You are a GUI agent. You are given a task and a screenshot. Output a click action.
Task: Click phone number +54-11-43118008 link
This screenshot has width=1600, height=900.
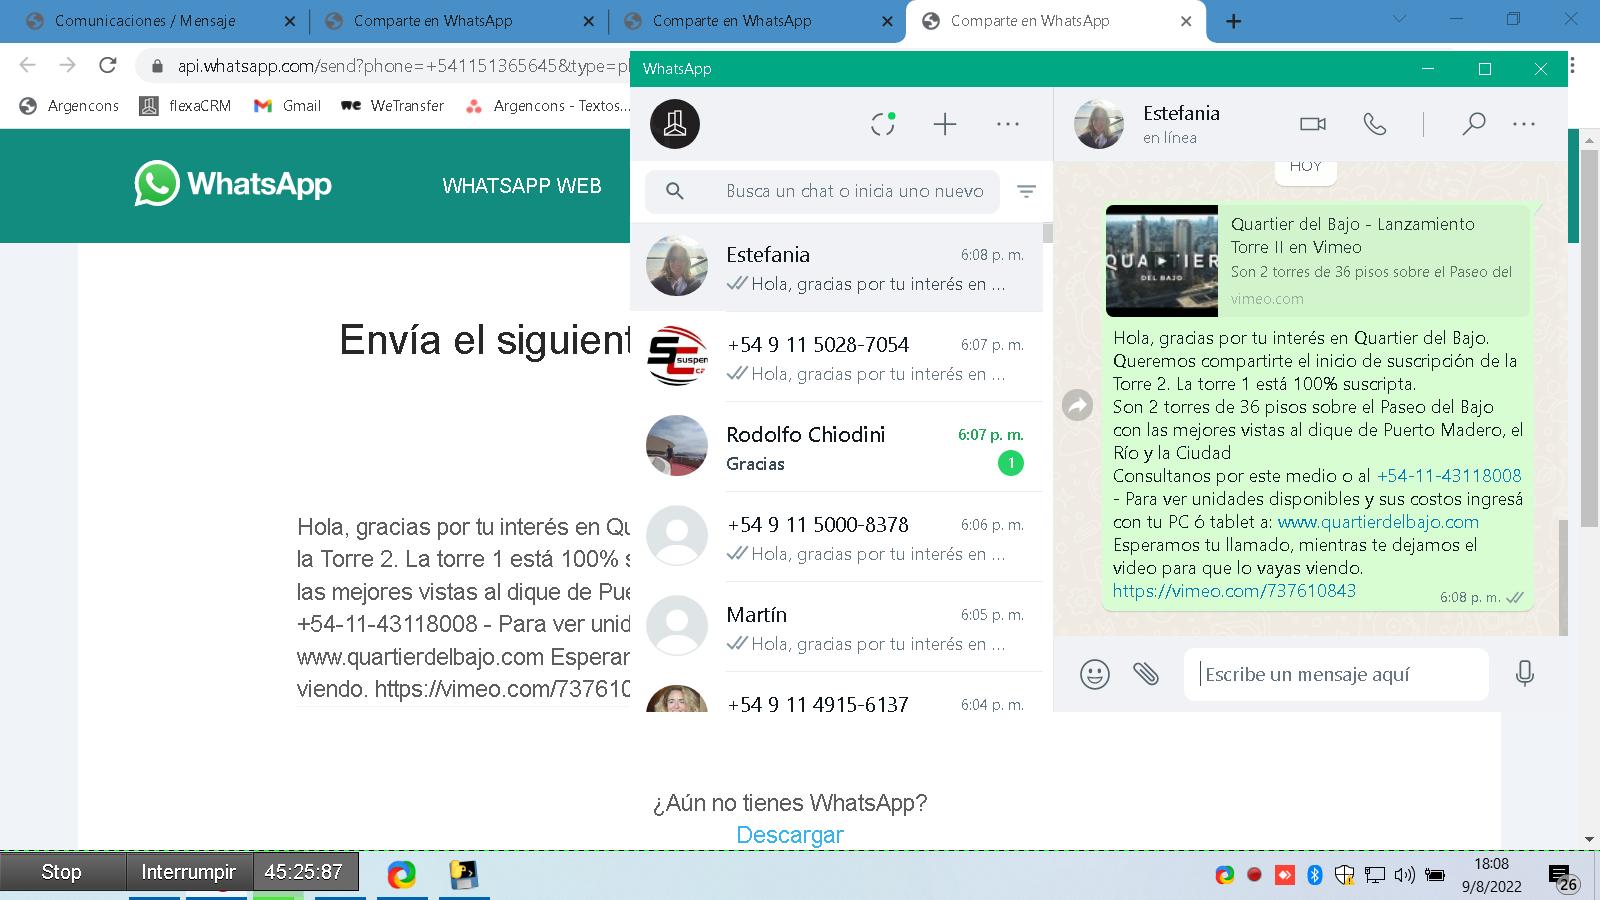(1449, 476)
